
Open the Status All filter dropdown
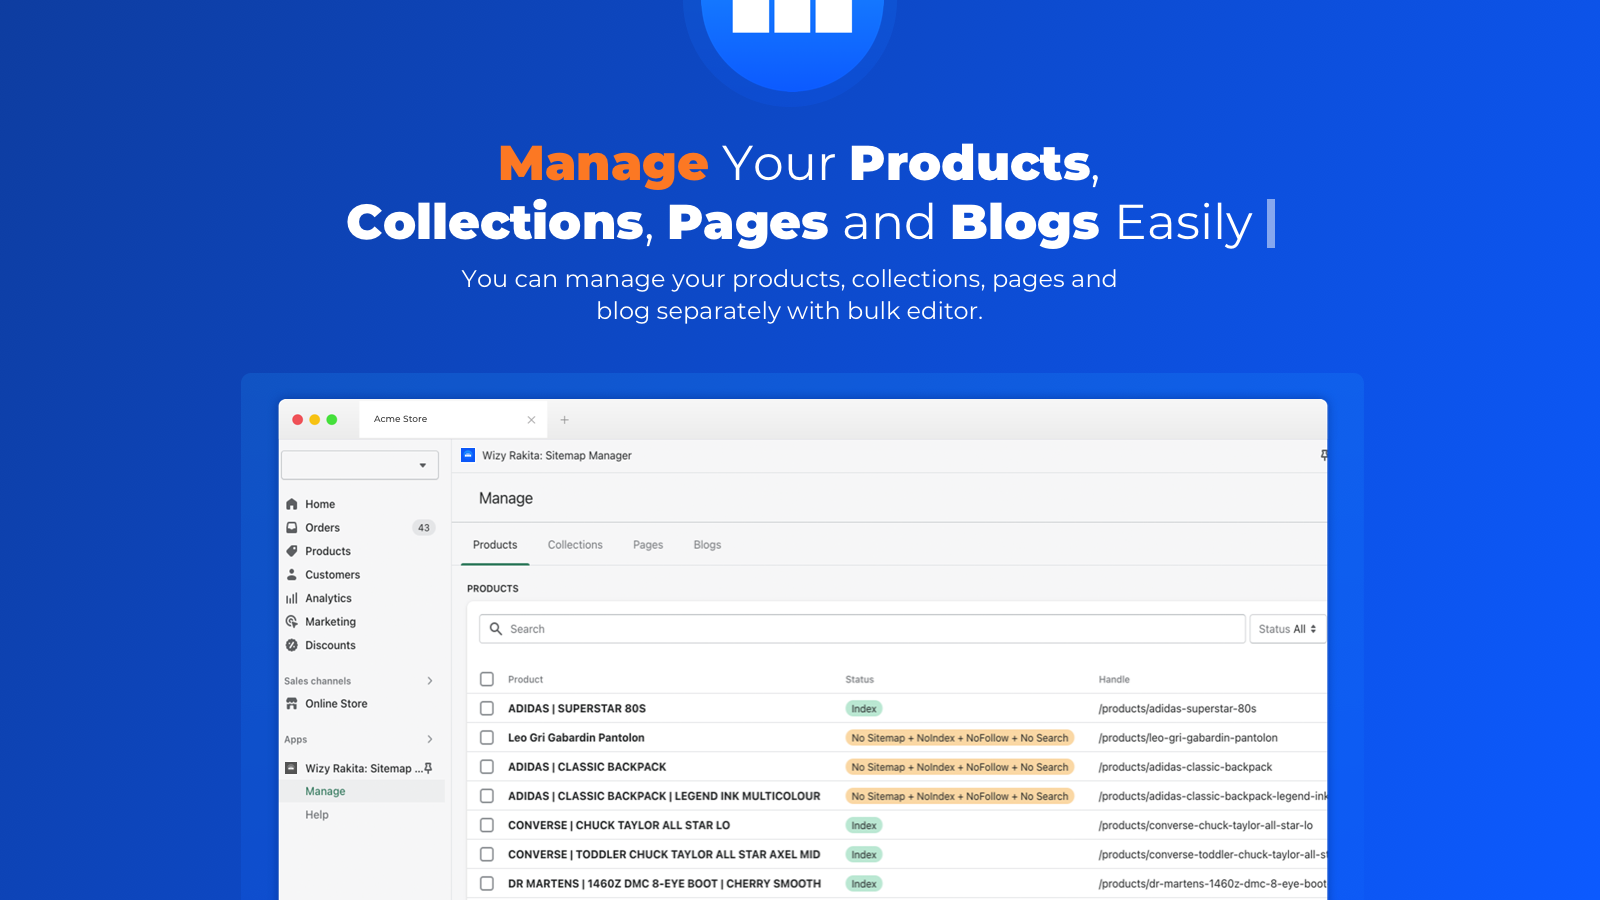[x=1287, y=629]
